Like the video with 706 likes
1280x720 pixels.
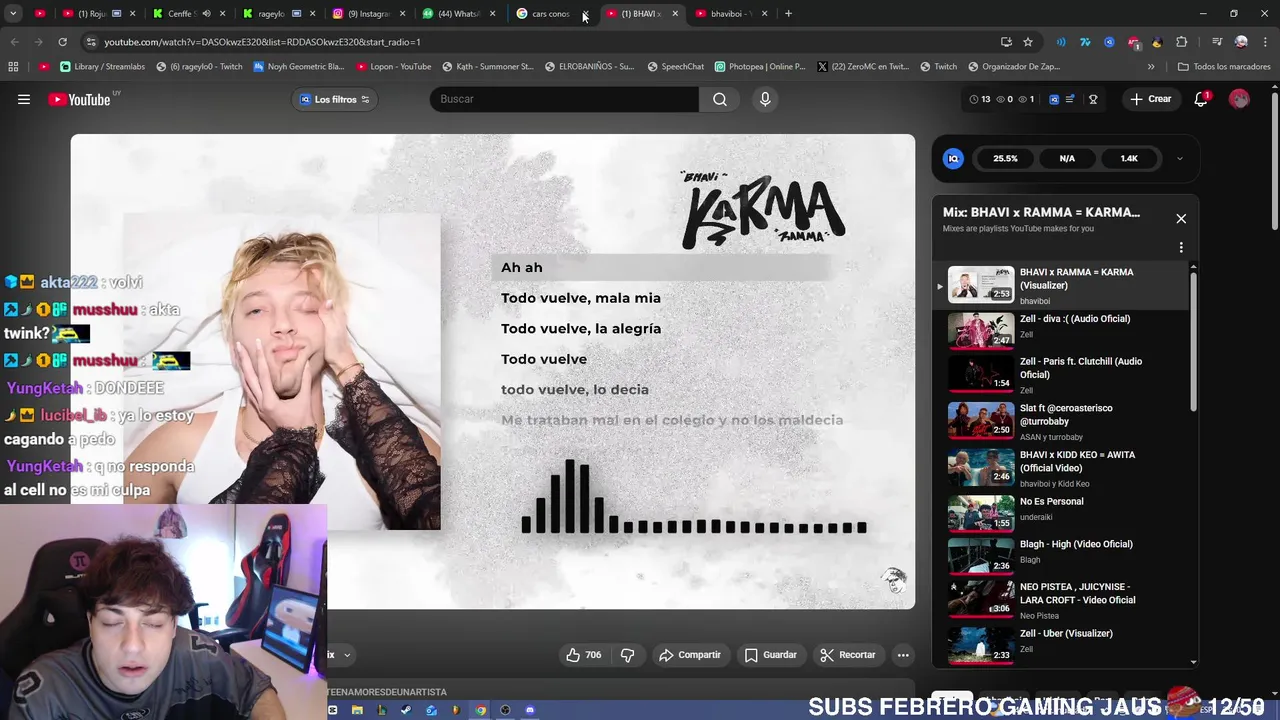584,655
